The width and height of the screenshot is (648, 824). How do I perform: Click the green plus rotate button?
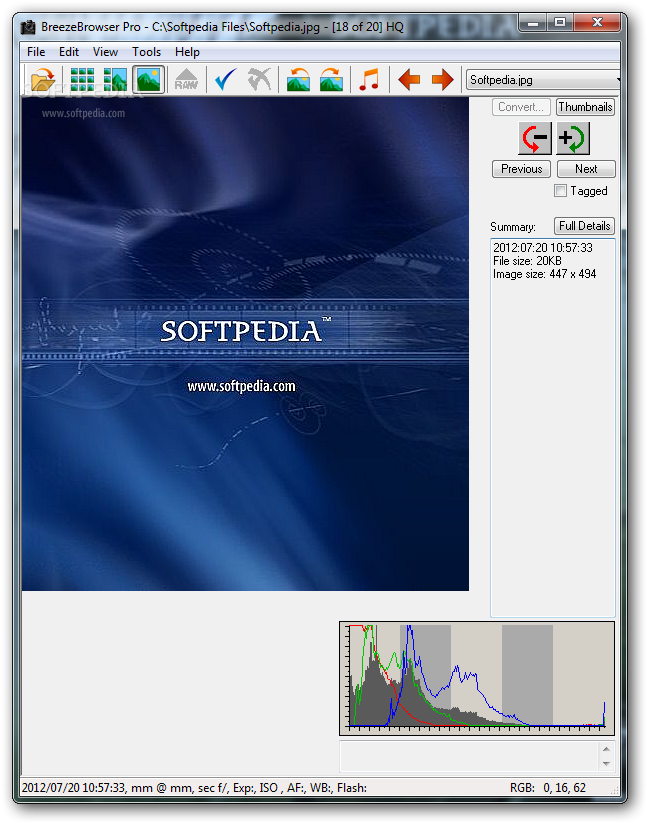(x=573, y=138)
